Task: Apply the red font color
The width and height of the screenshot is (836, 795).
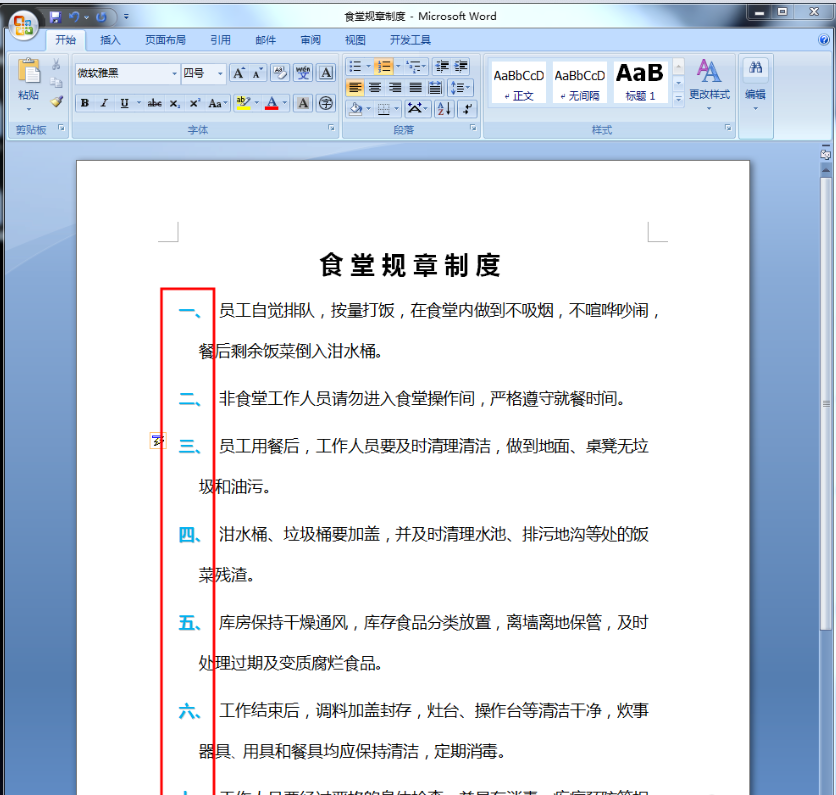Action: coord(272,103)
